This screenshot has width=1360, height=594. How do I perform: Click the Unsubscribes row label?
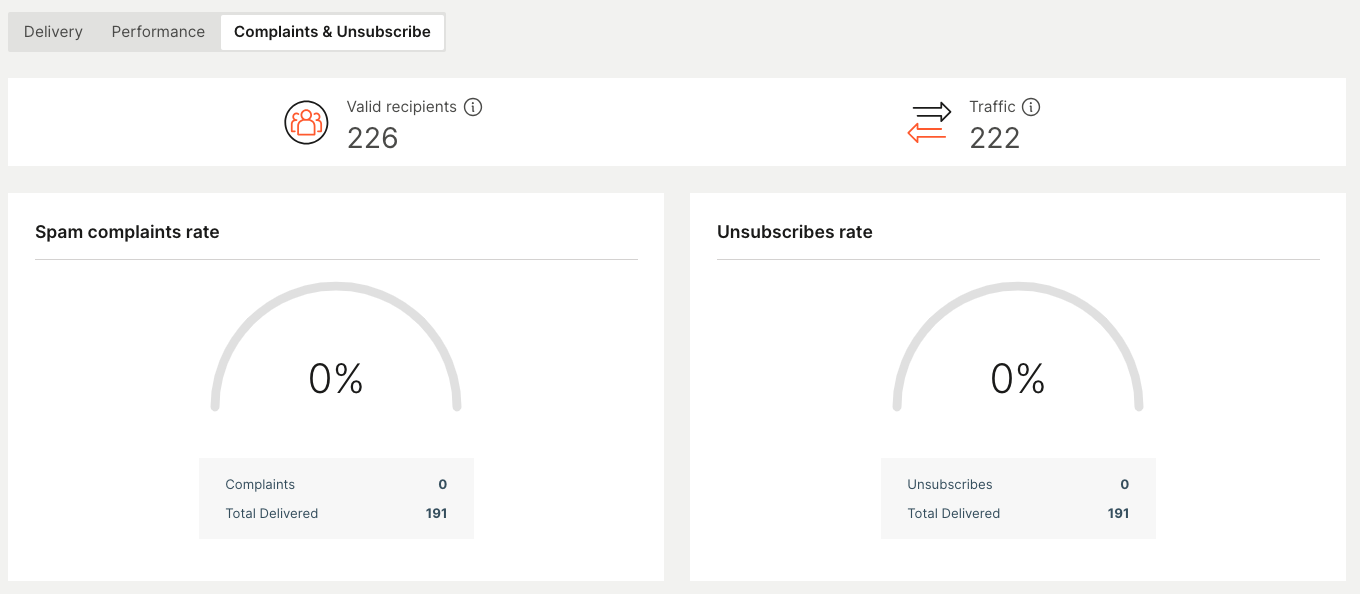pos(950,485)
